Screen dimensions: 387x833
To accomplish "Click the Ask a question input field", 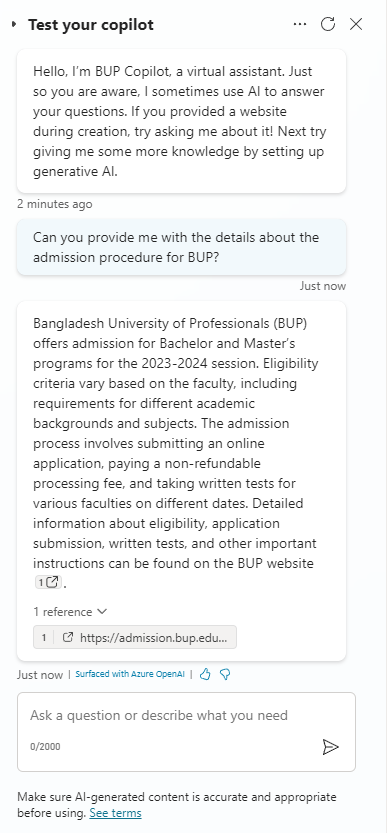I will tap(186, 732).
